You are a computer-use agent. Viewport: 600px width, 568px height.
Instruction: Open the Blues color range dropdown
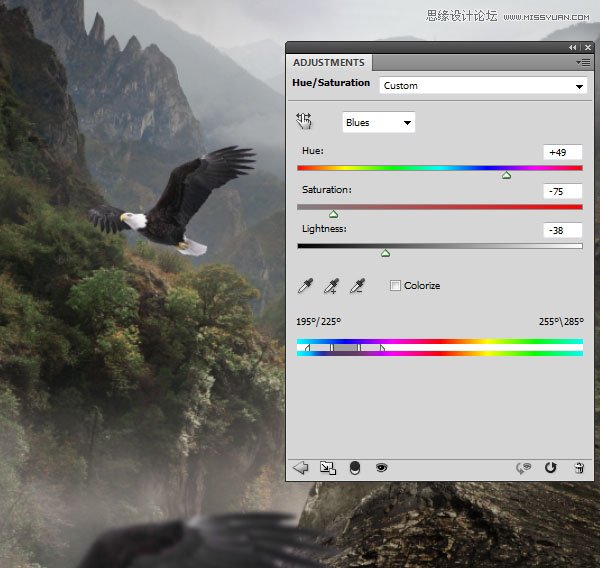coord(378,122)
